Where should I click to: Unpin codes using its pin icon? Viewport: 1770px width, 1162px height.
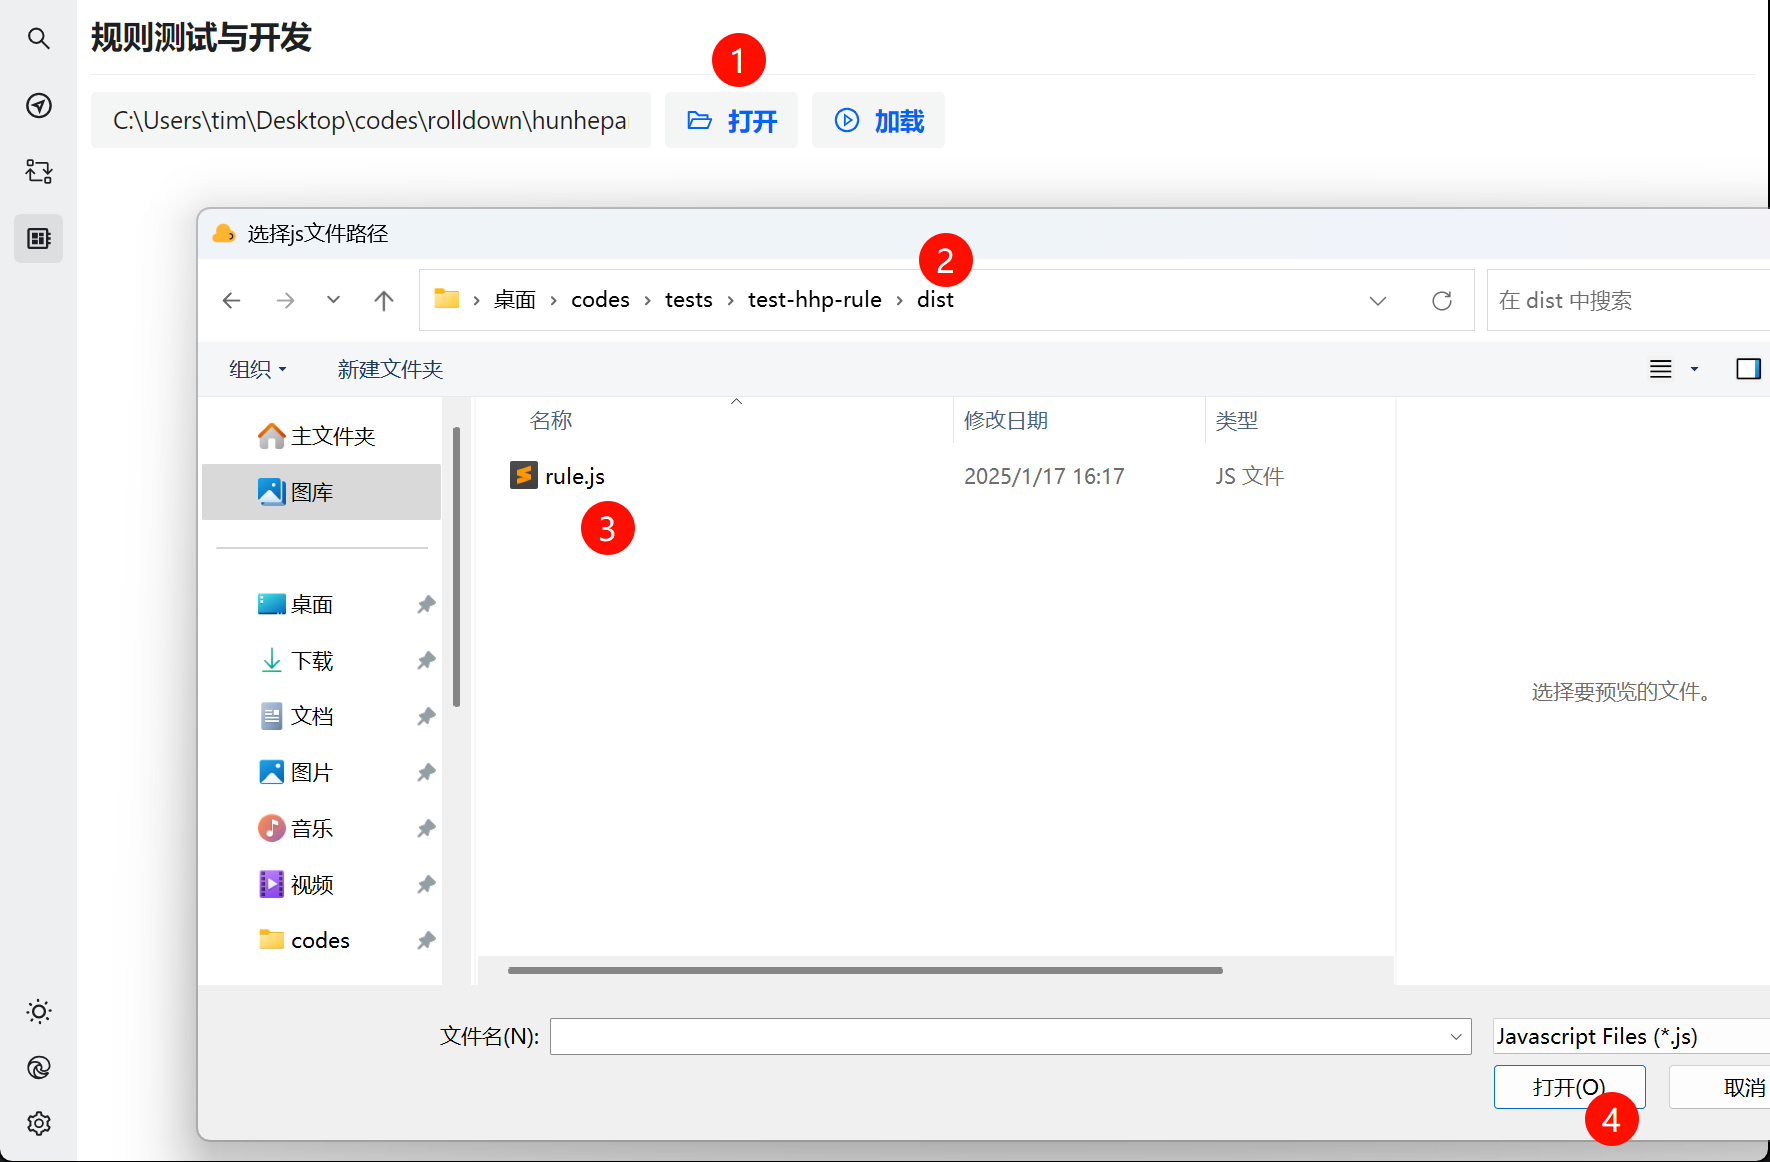[x=426, y=940]
